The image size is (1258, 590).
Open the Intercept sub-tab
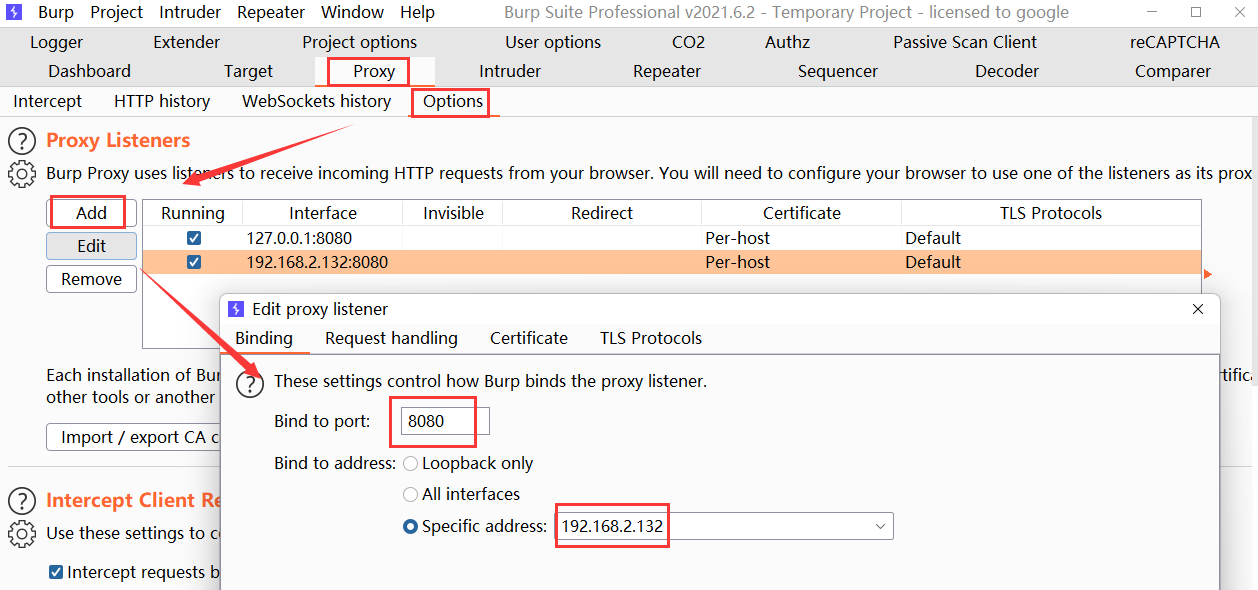[48, 101]
